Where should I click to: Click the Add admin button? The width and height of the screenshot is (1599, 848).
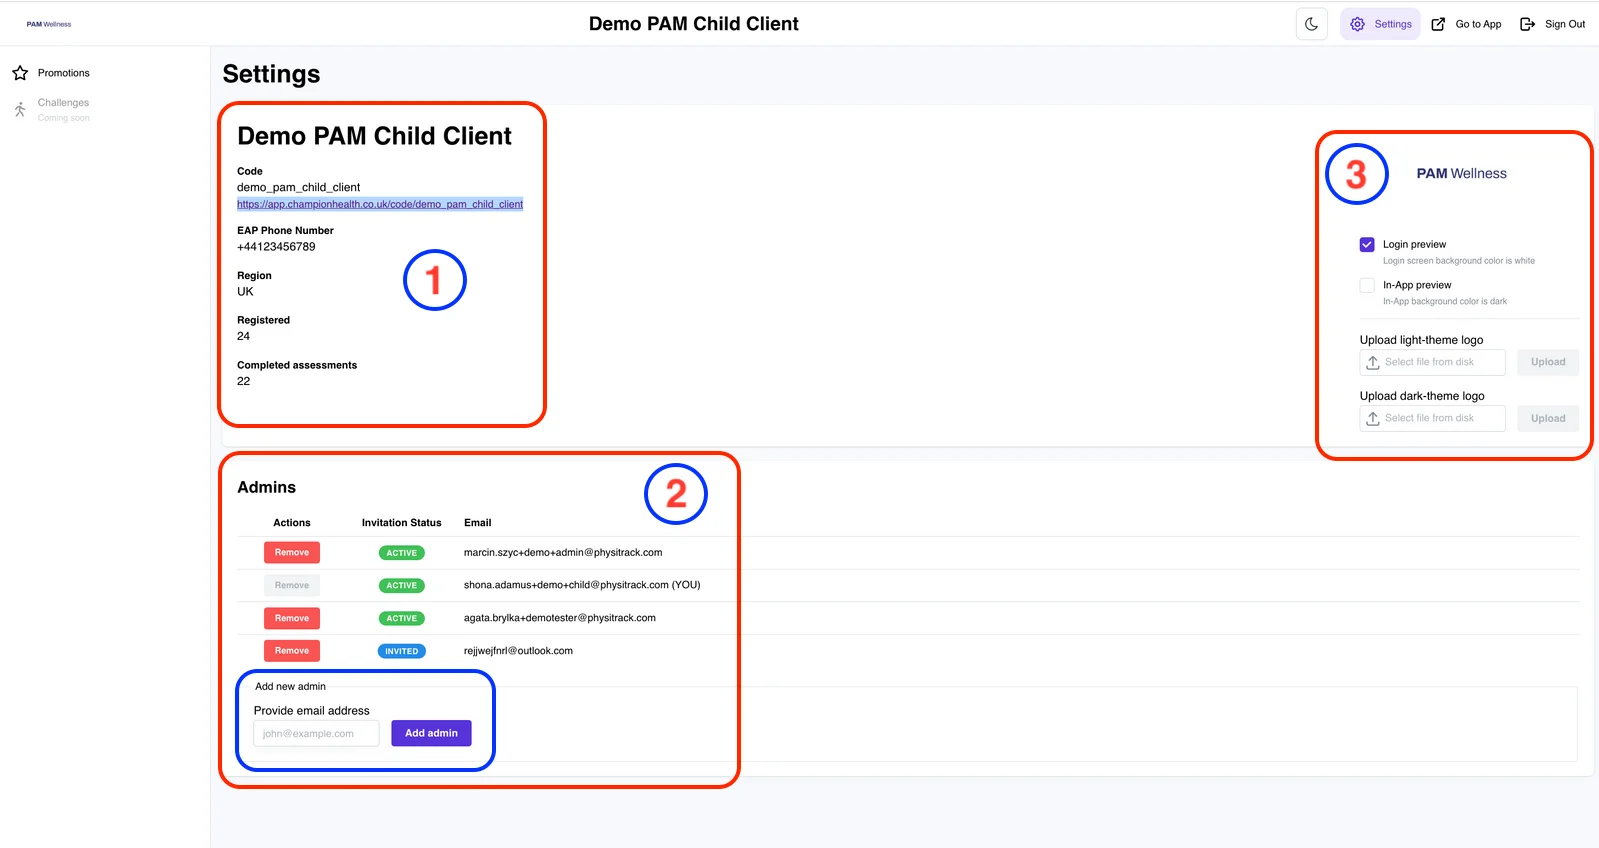coord(431,733)
